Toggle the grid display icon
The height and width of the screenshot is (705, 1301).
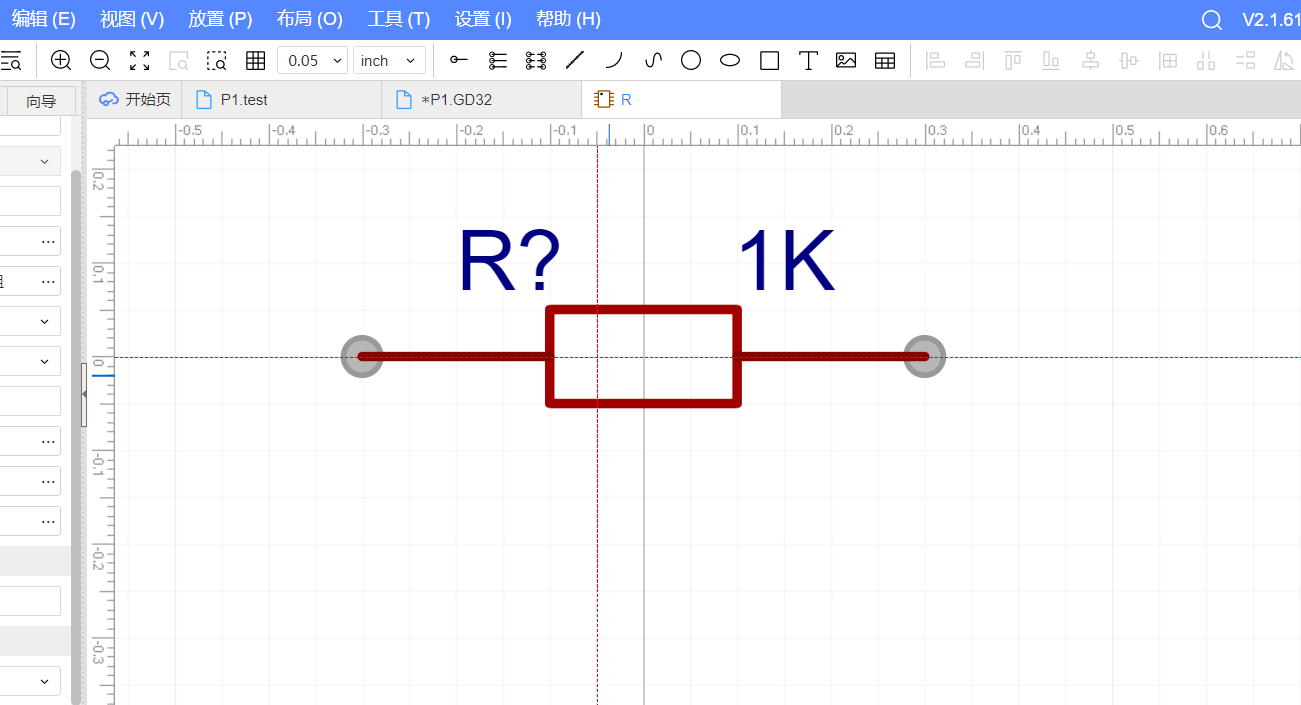(x=255, y=60)
